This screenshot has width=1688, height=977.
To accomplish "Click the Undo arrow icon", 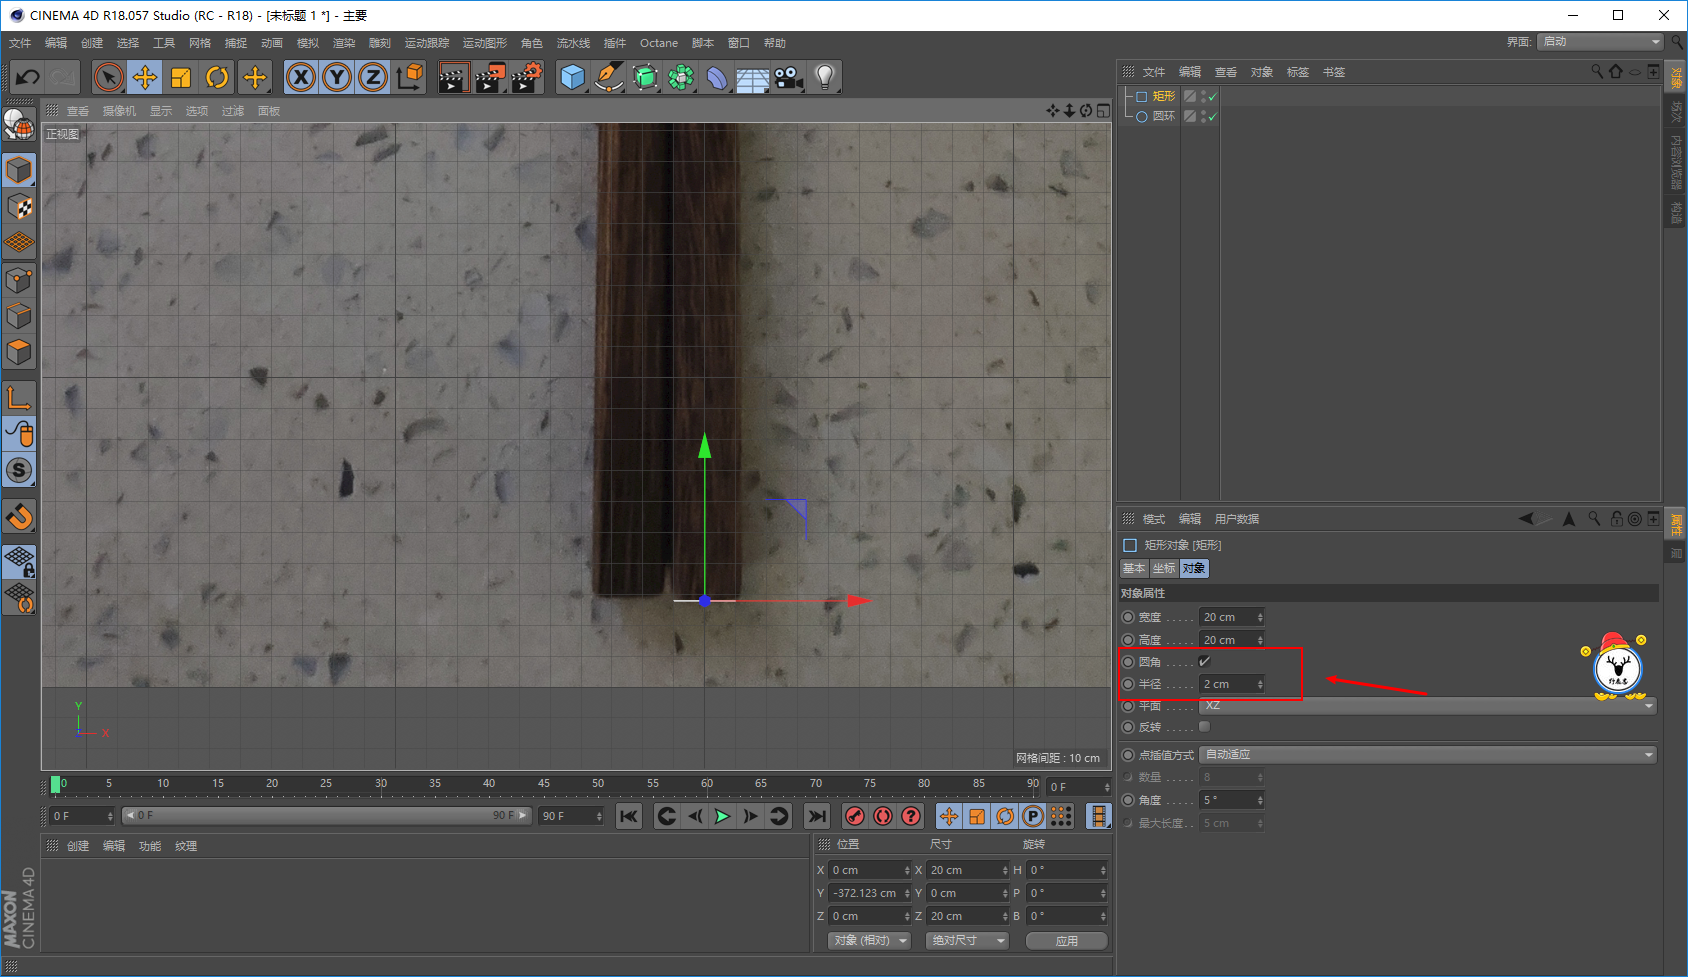I will pos(28,77).
